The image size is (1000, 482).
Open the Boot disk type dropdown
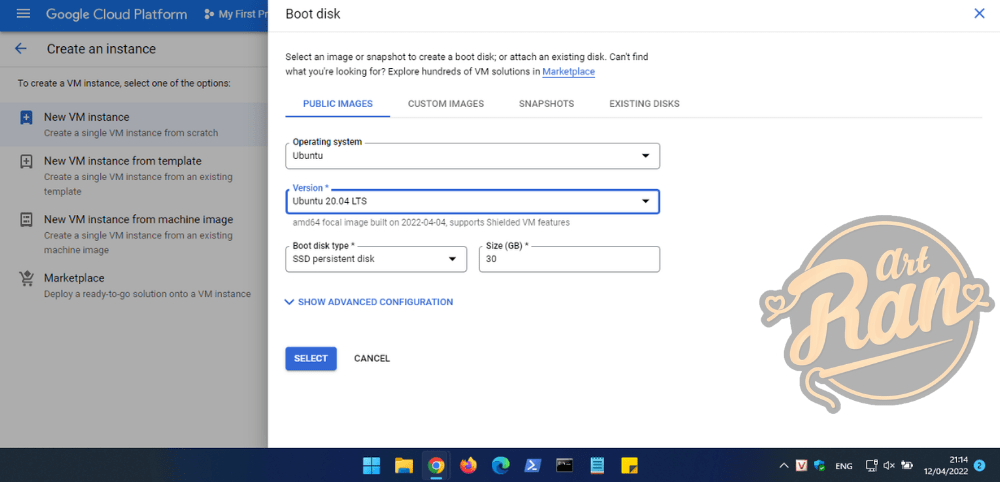click(376, 259)
